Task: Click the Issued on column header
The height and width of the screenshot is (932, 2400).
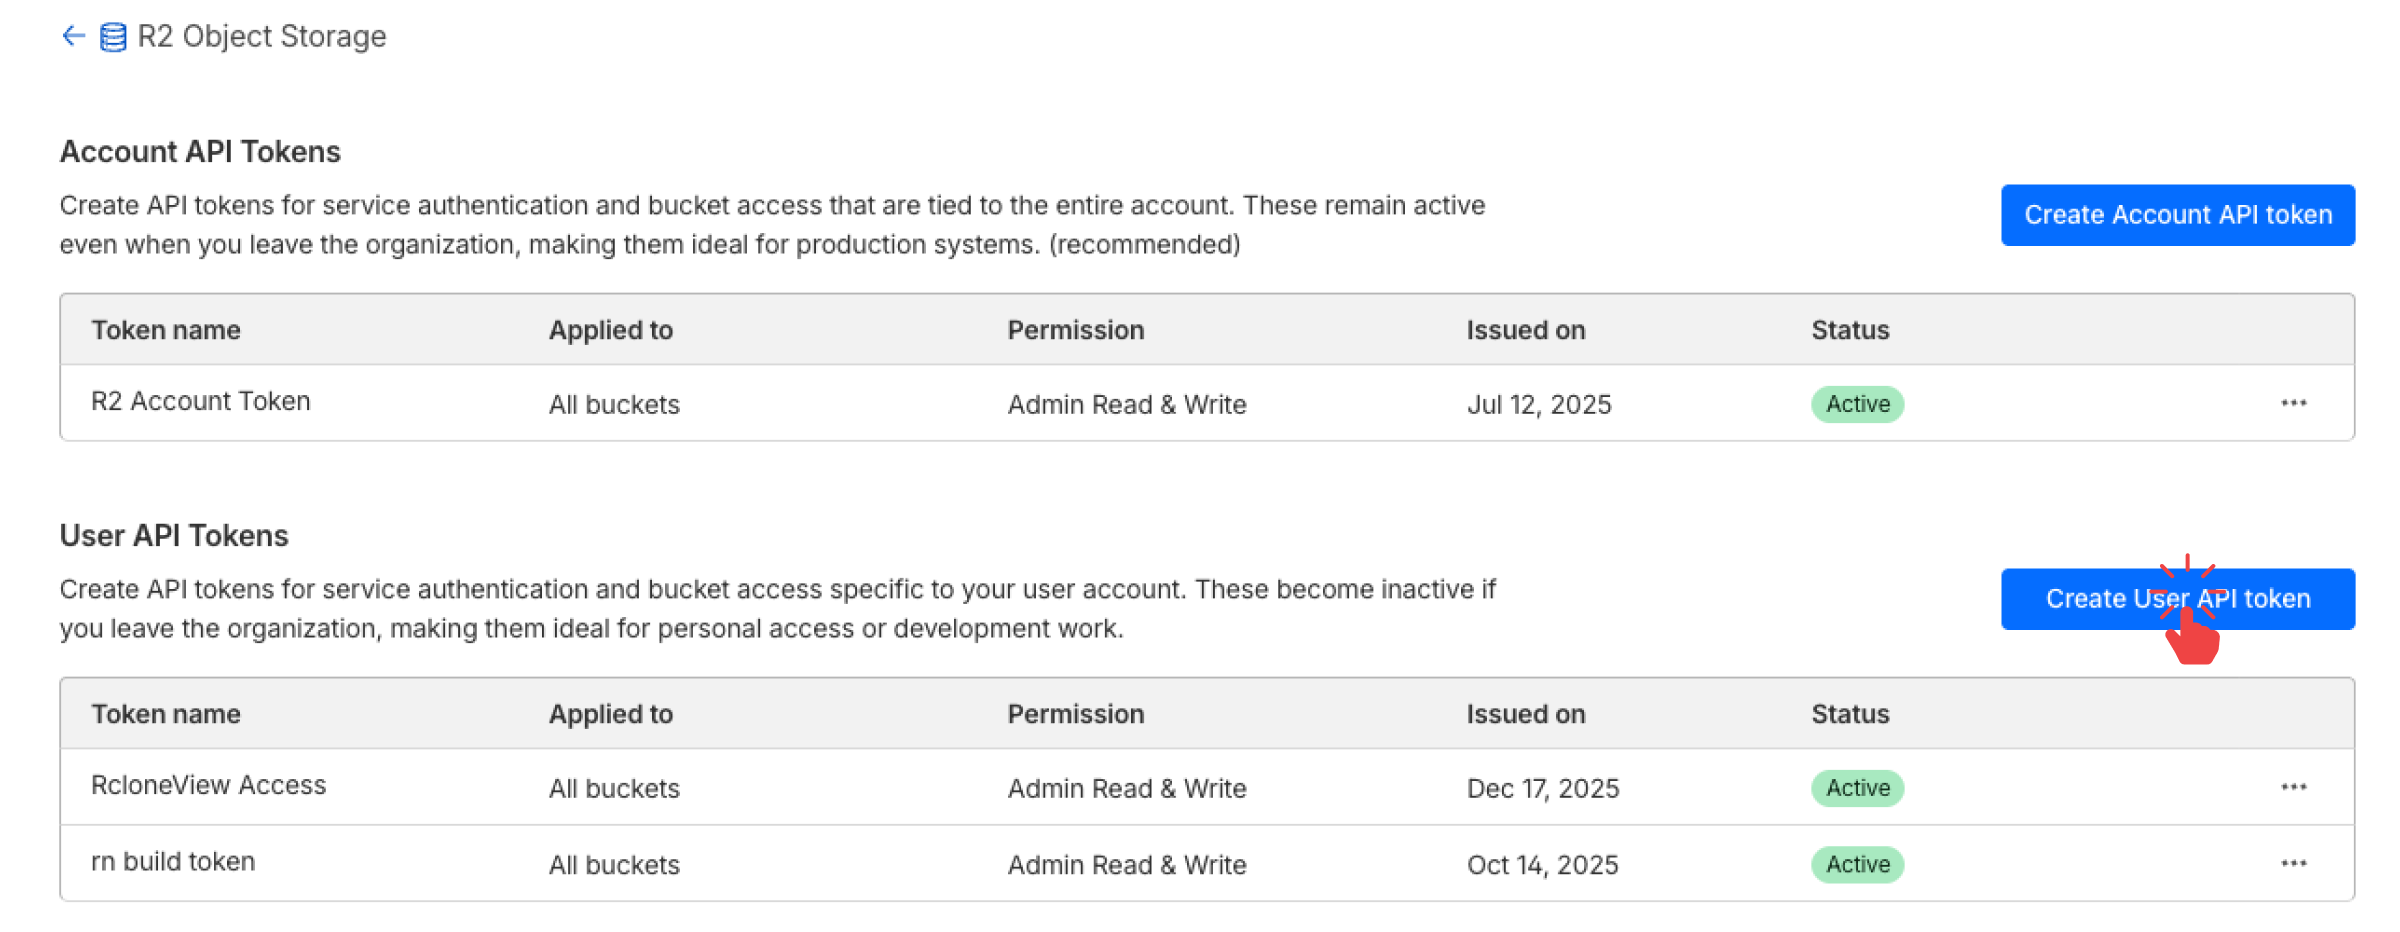Action: click(1525, 329)
